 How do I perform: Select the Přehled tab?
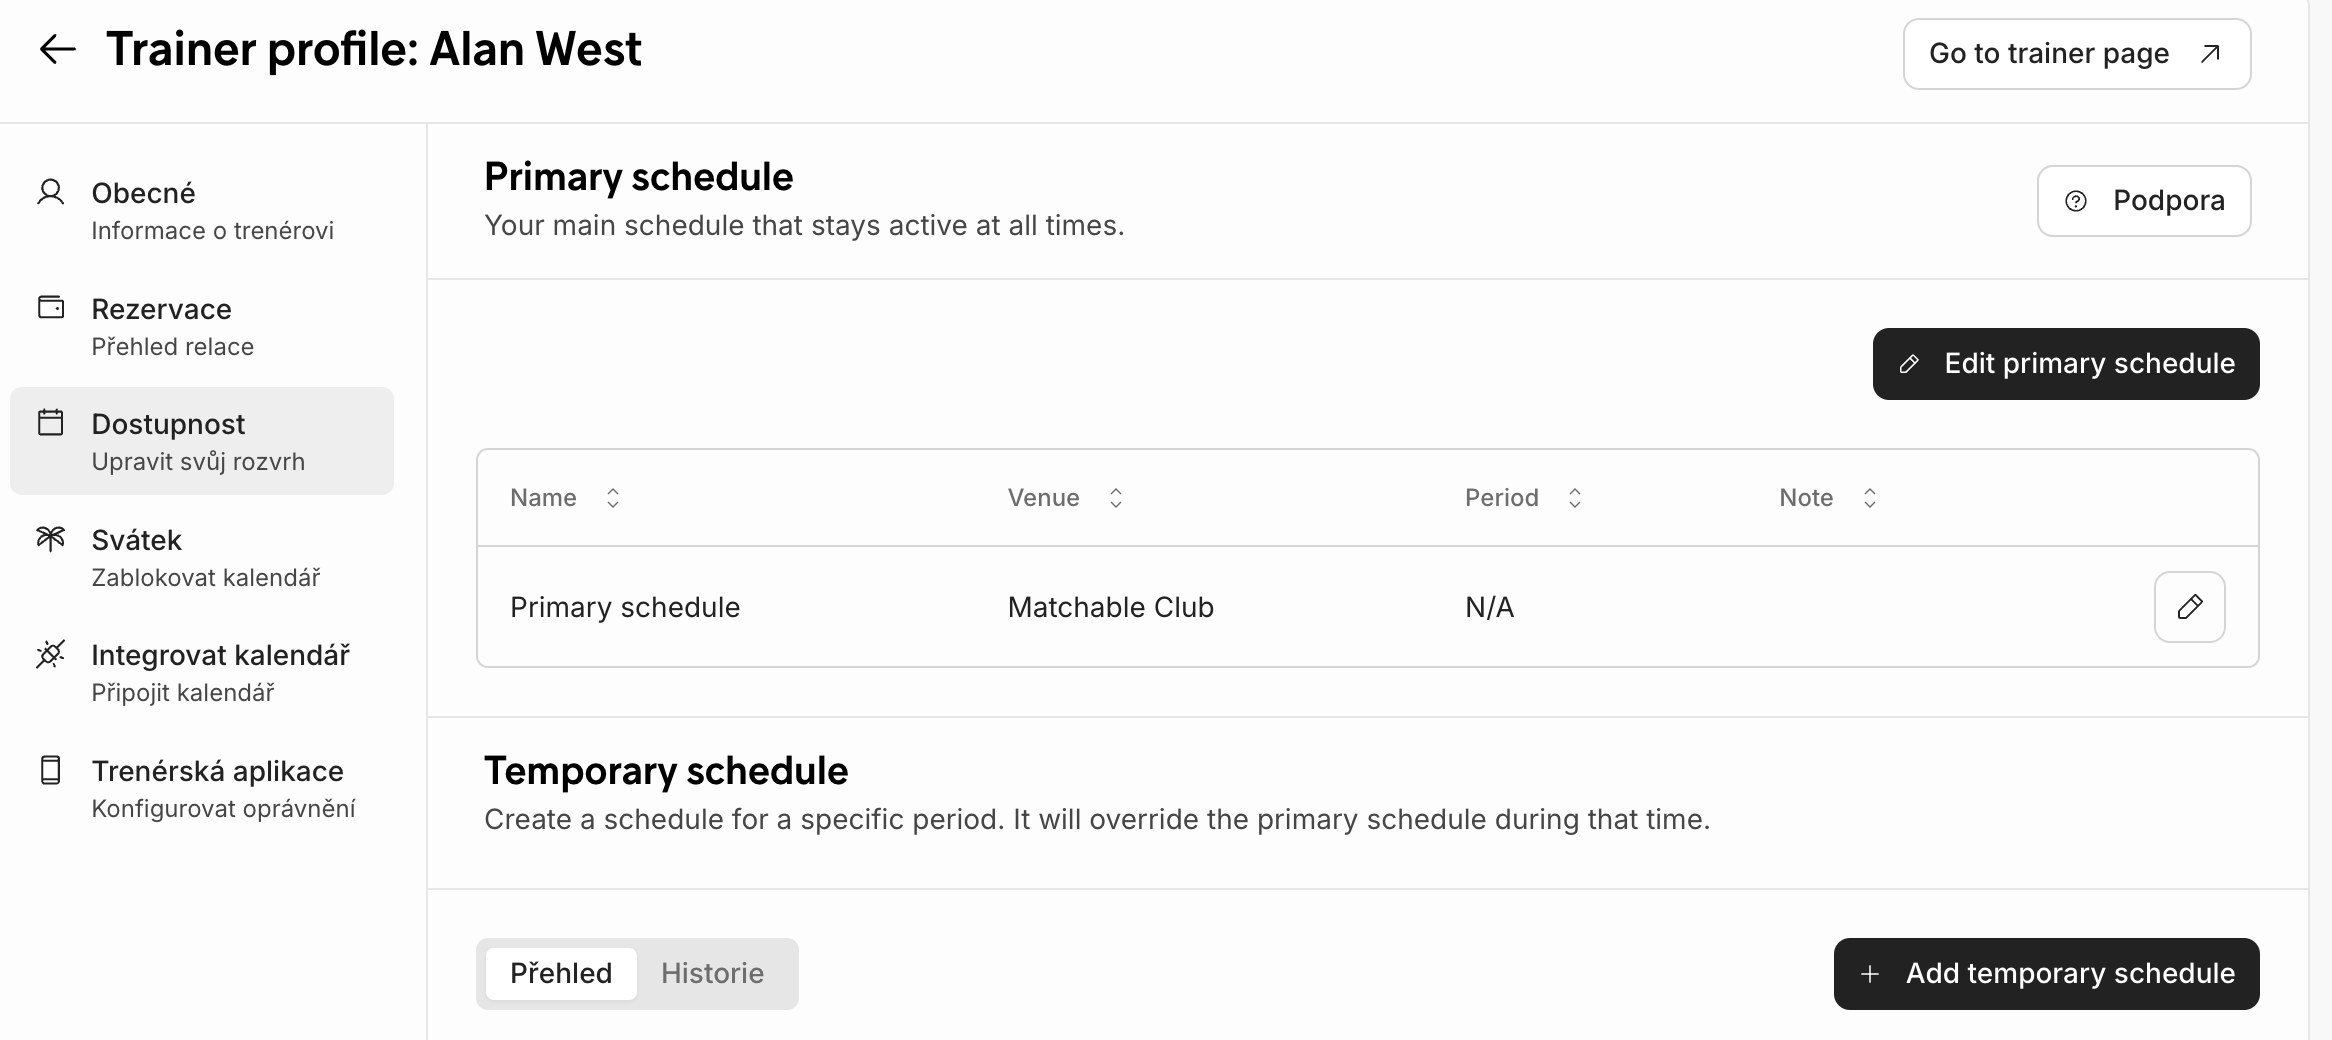point(560,973)
